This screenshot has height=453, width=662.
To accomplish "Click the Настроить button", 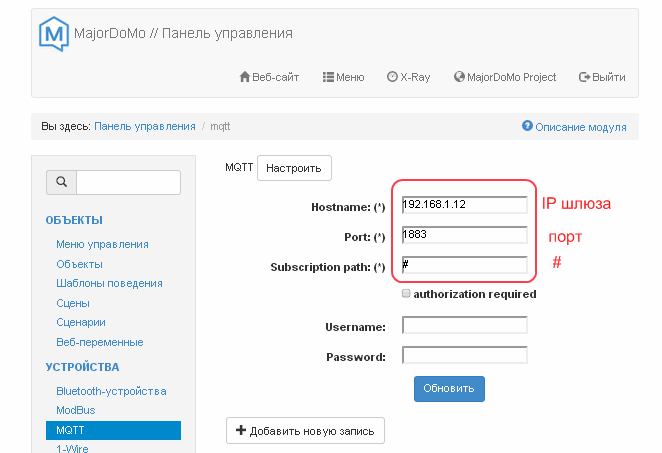I will pos(294,168).
